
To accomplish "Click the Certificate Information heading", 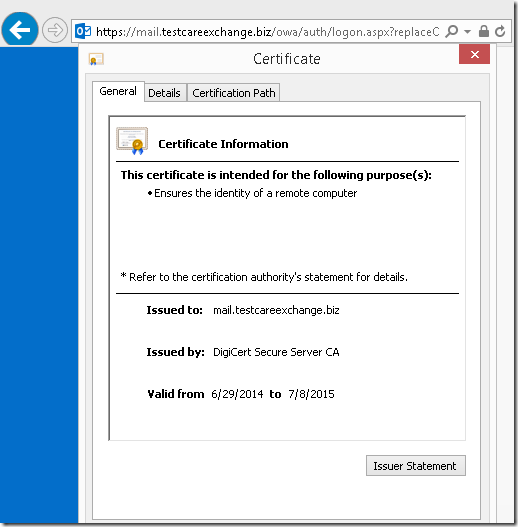I will tap(223, 144).
